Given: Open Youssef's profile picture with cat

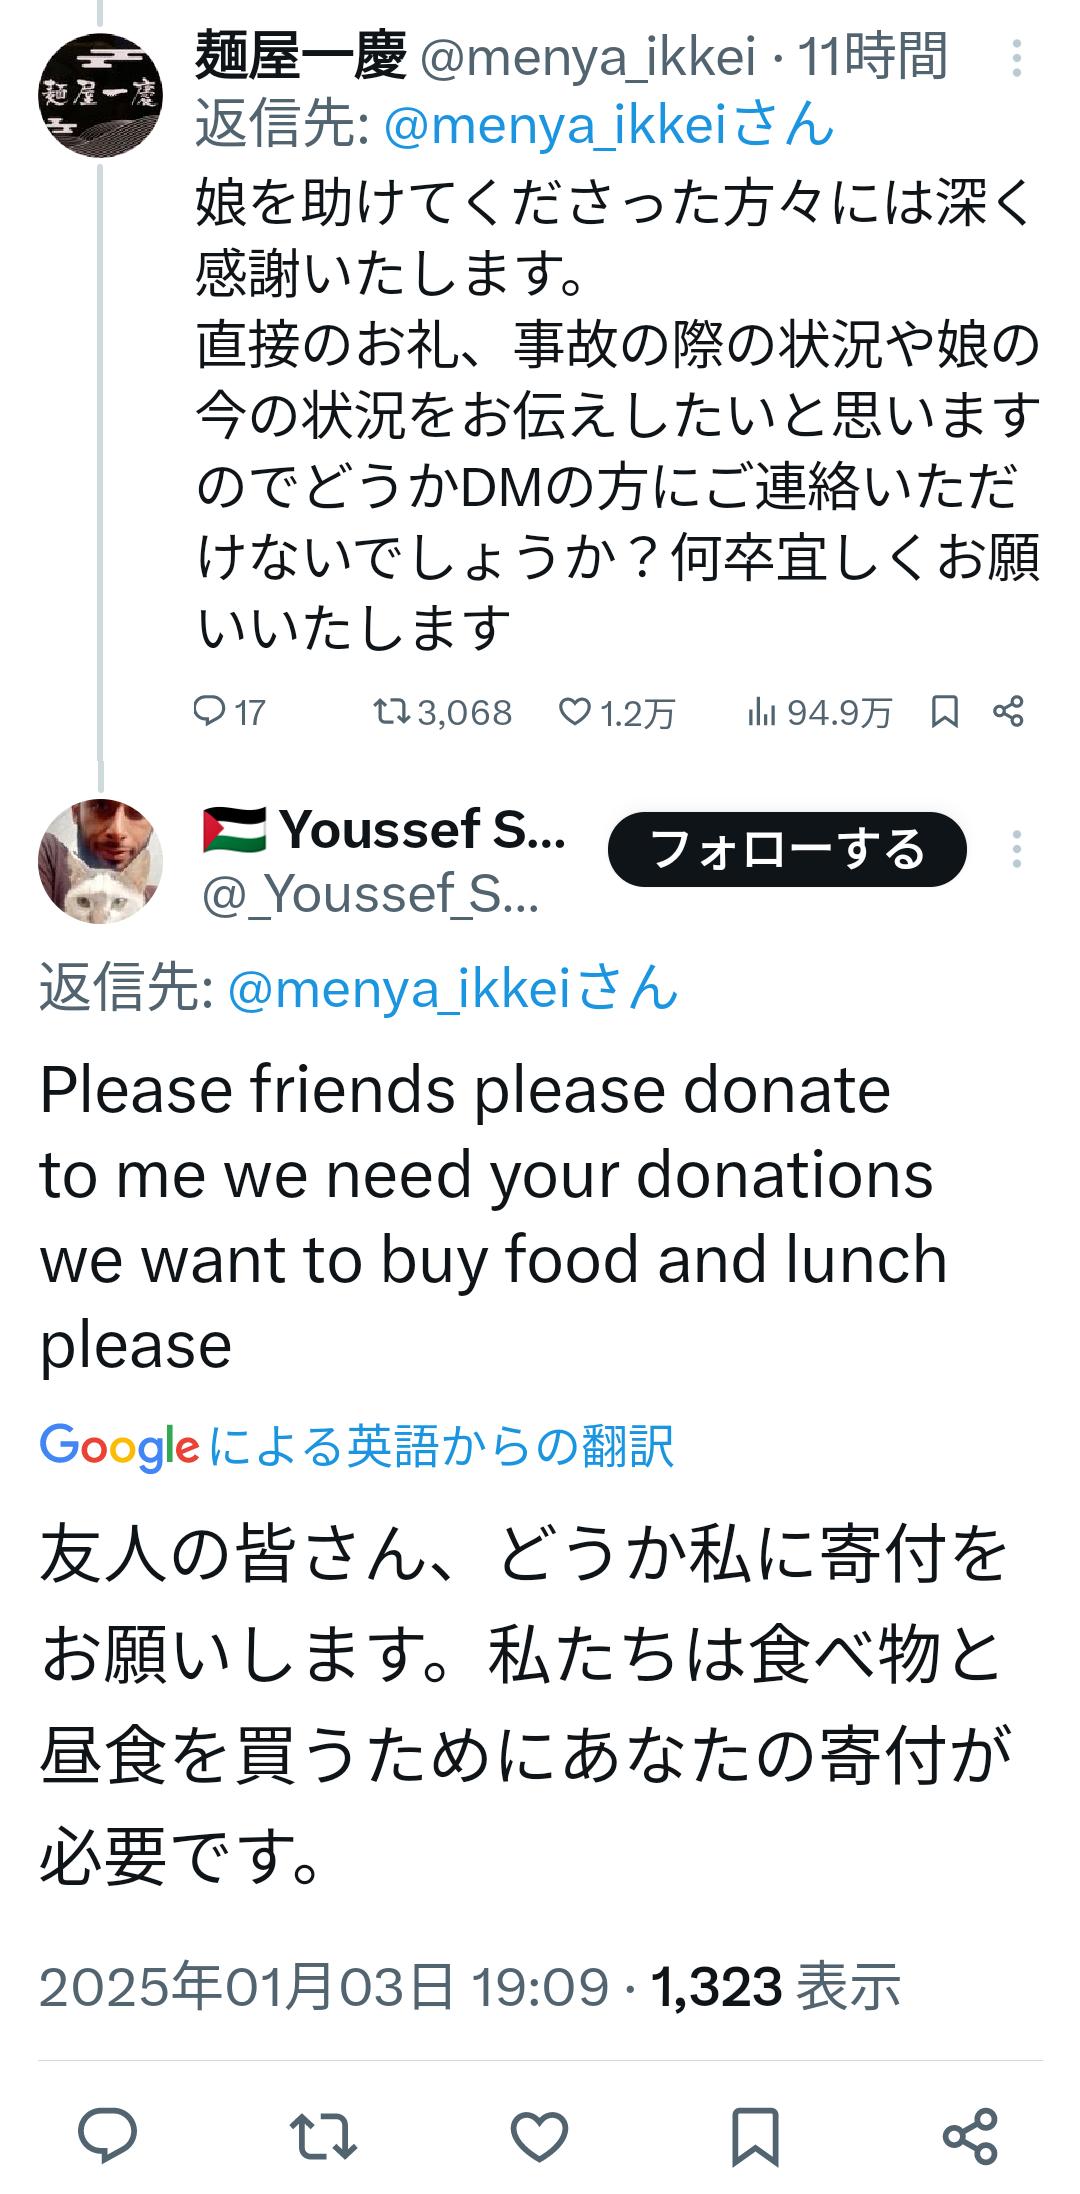Looking at the screenshot, I should [x=100, y=860].
